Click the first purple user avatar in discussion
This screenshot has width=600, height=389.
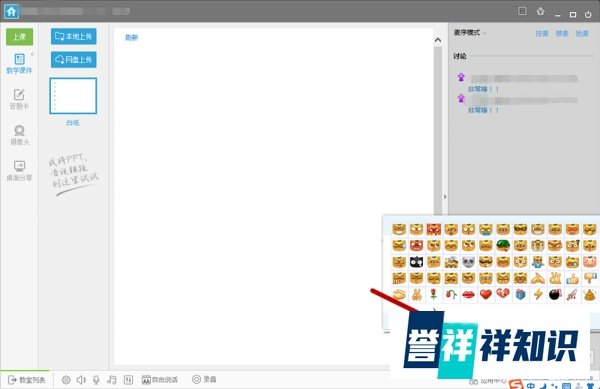click(461, 77)
